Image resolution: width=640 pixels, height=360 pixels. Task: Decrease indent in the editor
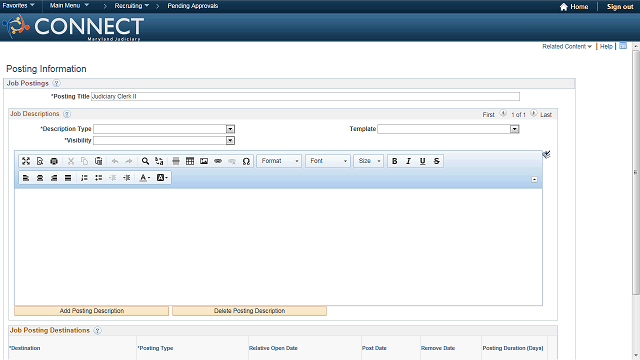pyautogui.click(x=113, y=178)
